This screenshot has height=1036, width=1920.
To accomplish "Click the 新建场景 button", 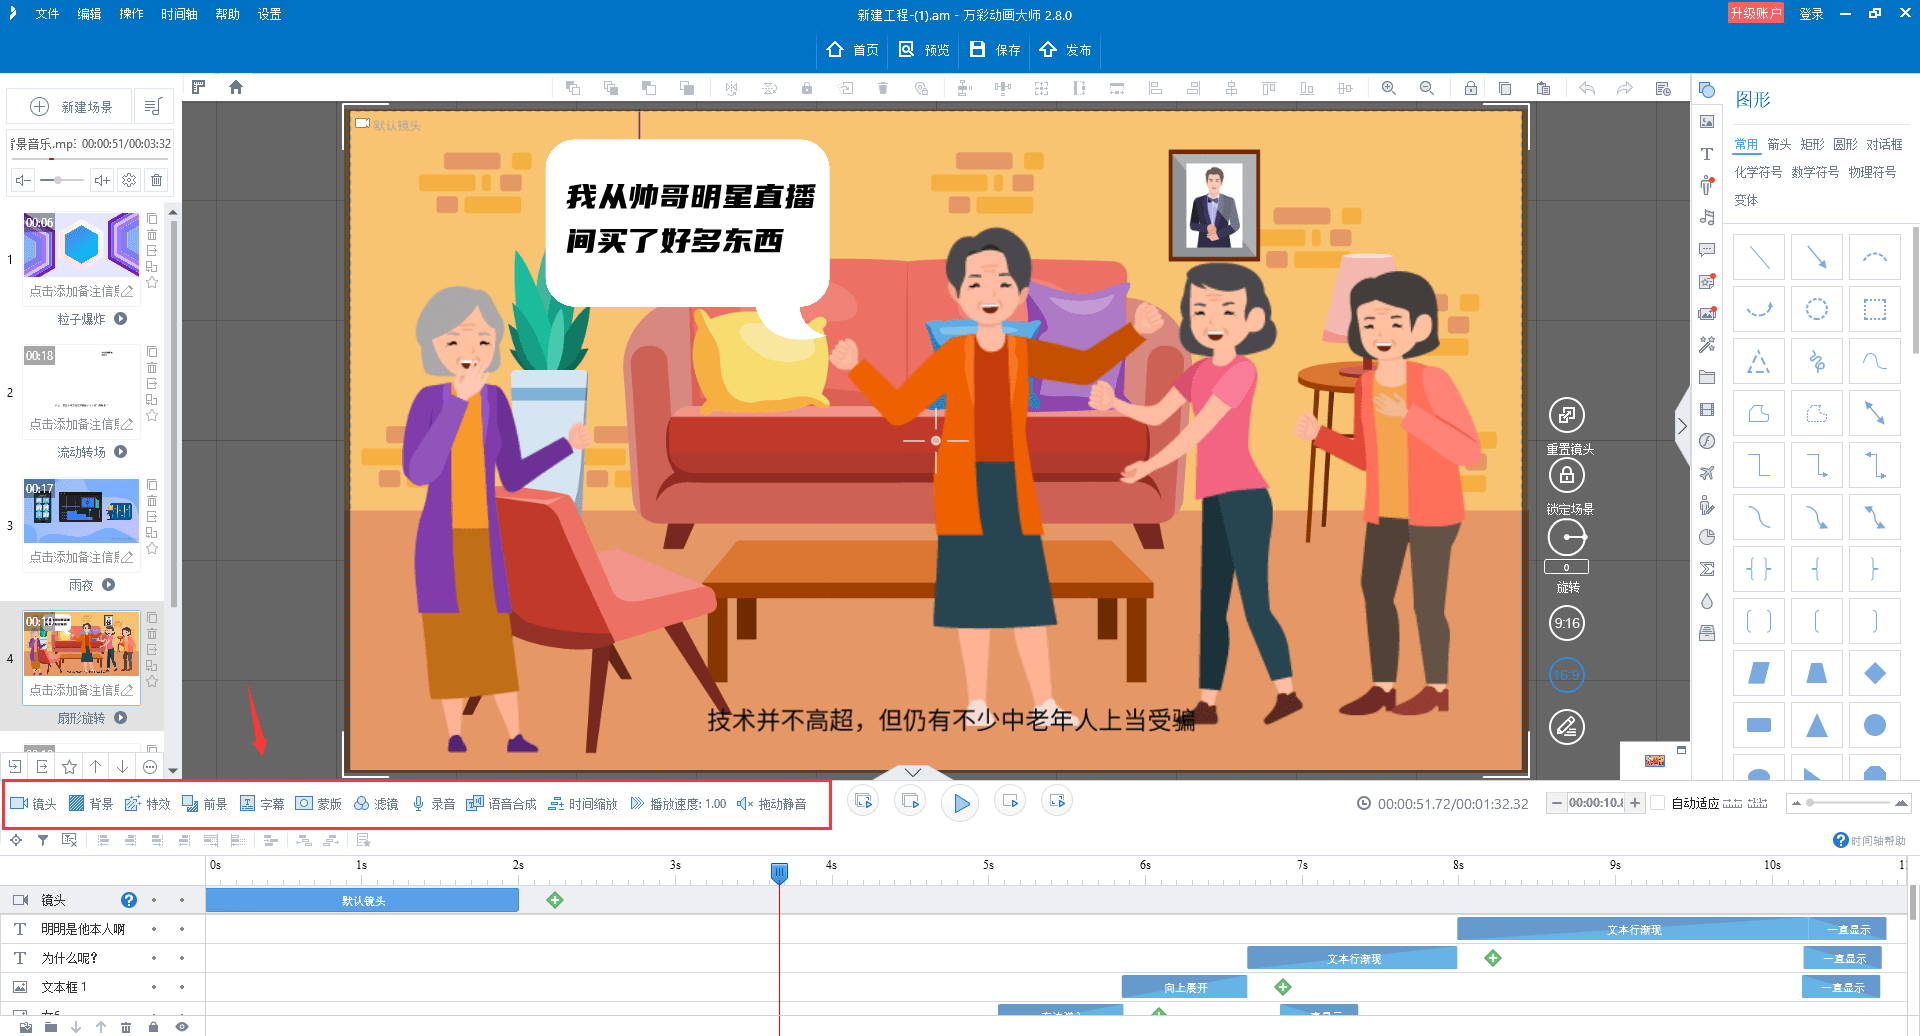I will pos(71,107).
